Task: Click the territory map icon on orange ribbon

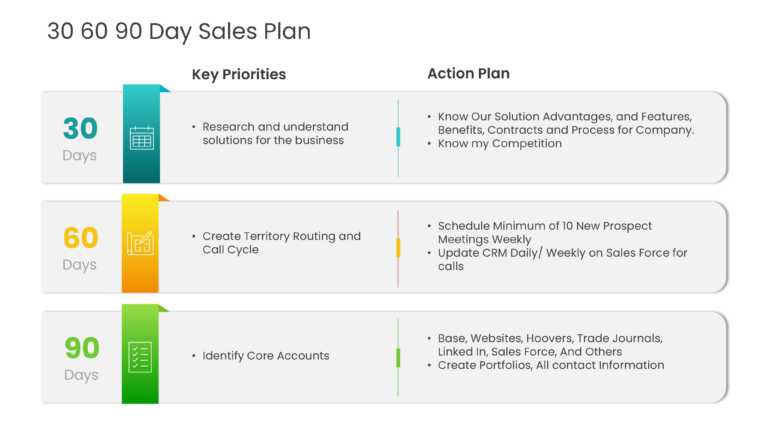Action: [x=141, y=243]
